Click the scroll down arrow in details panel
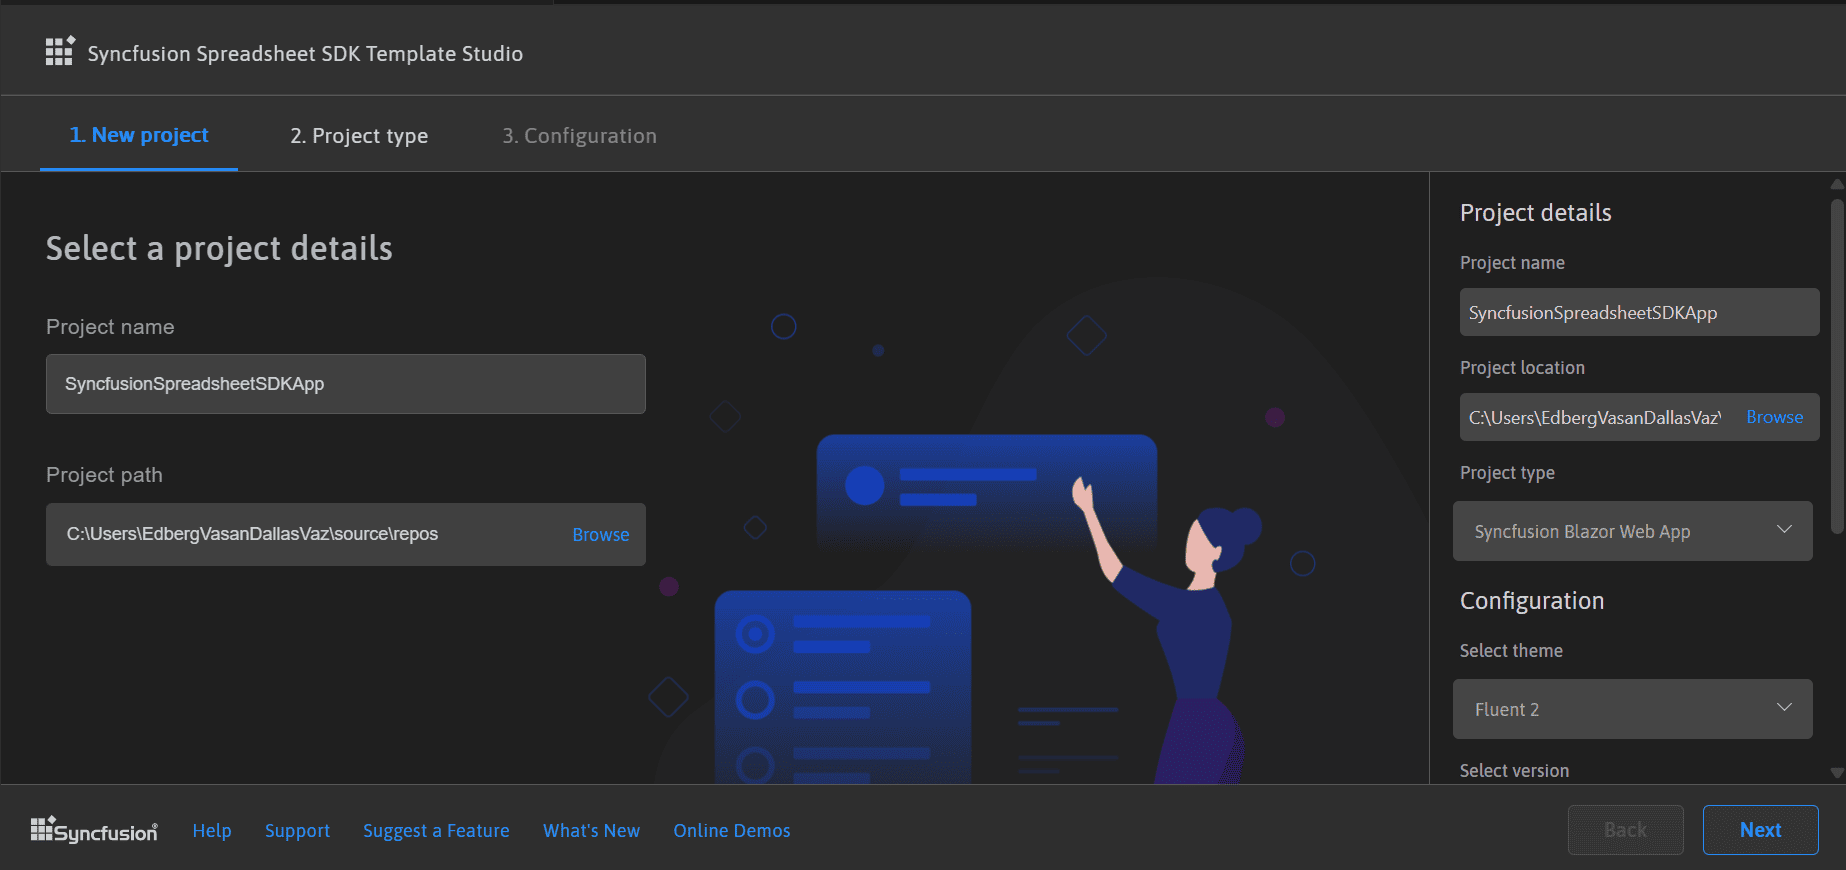The width and height of the screenshot is (1846, 870). (x=1836, y=772)
